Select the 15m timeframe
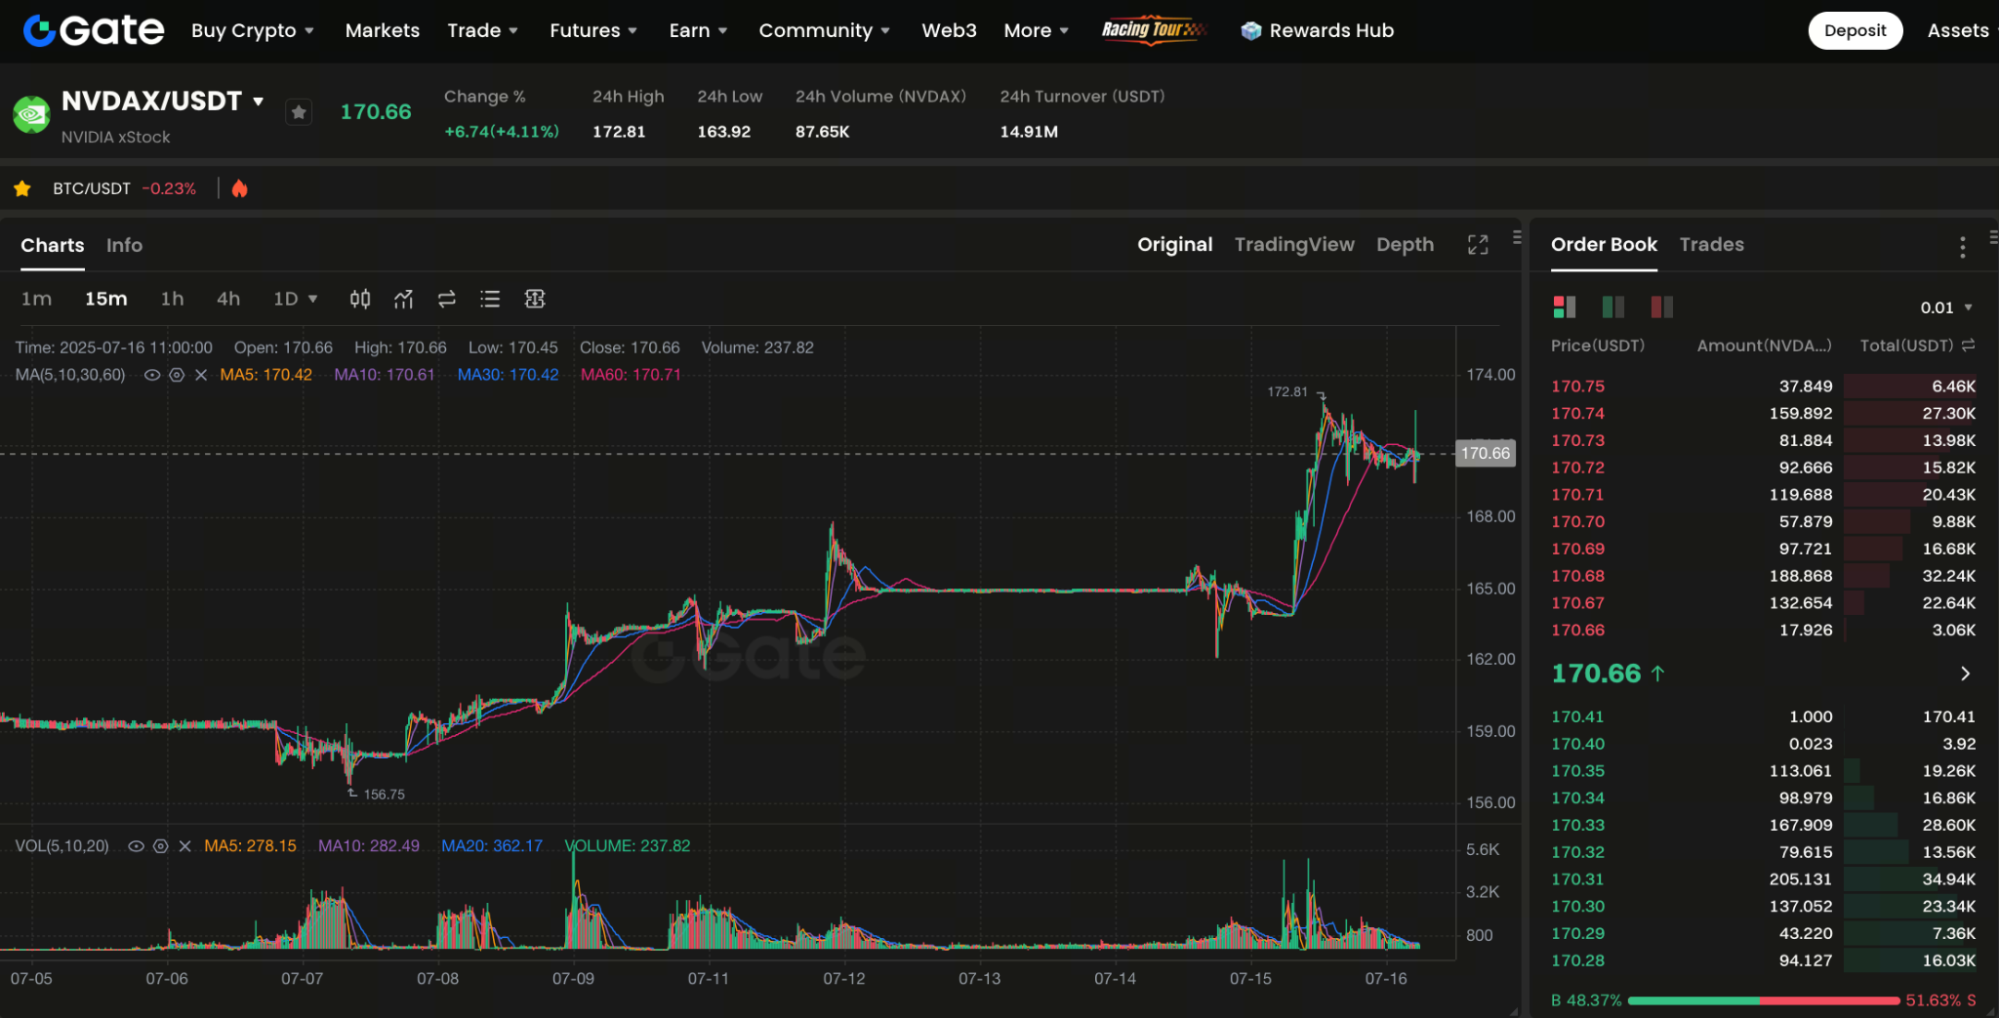Image resolution: width=1999 pixels, height=1019 pixels. pyautogui.click(x=106, y=299)
